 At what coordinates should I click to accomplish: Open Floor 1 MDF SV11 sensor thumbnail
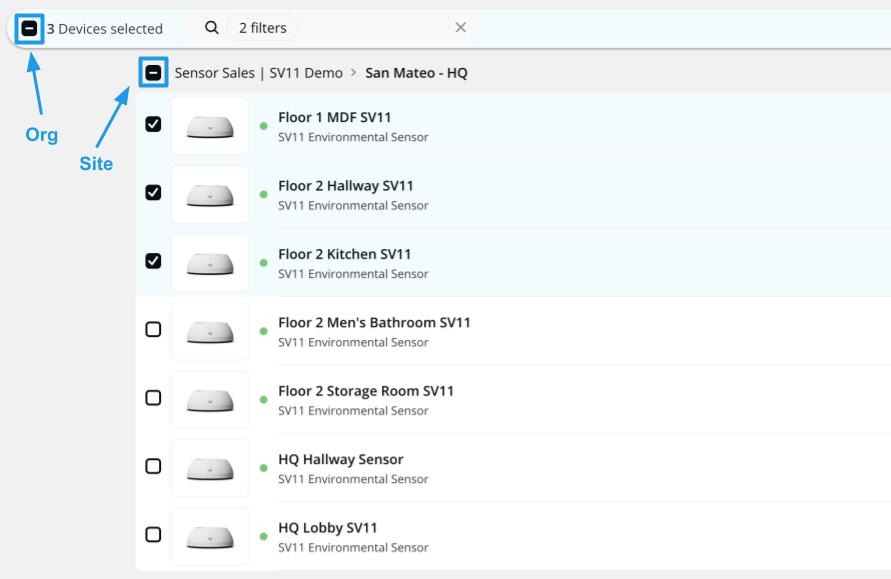click(210, 126)
